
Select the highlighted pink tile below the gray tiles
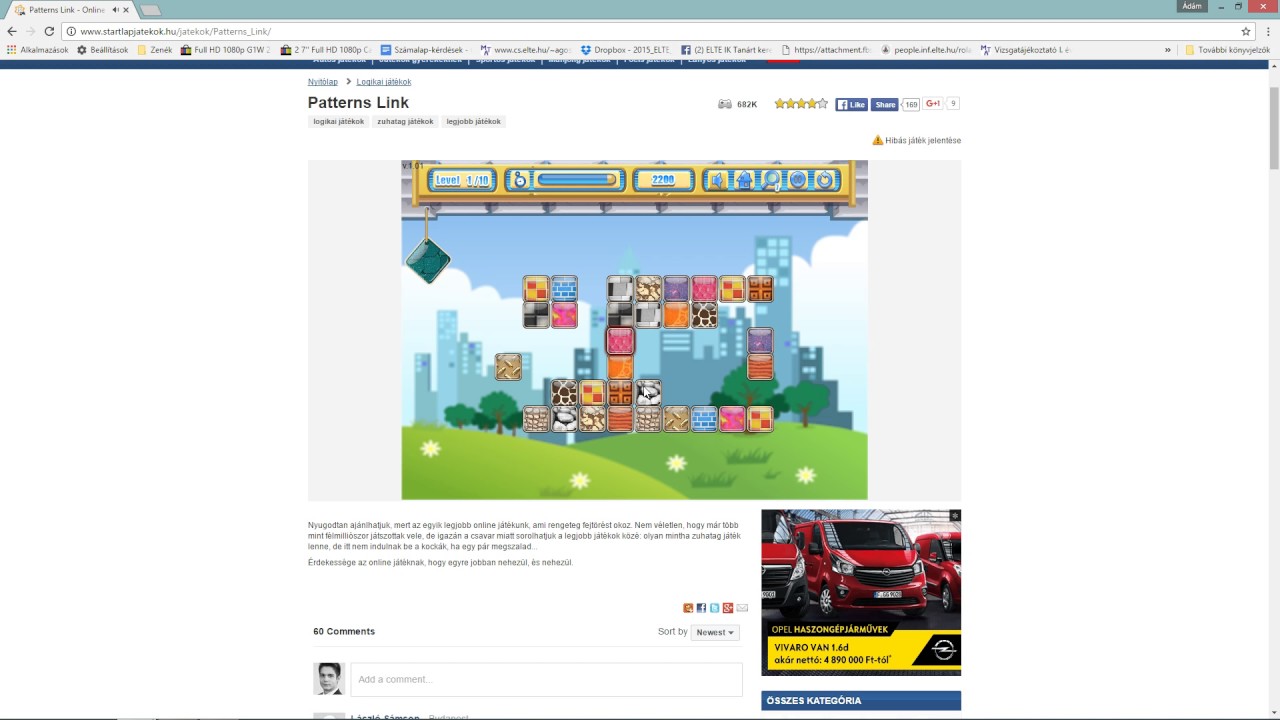[620, 341]
